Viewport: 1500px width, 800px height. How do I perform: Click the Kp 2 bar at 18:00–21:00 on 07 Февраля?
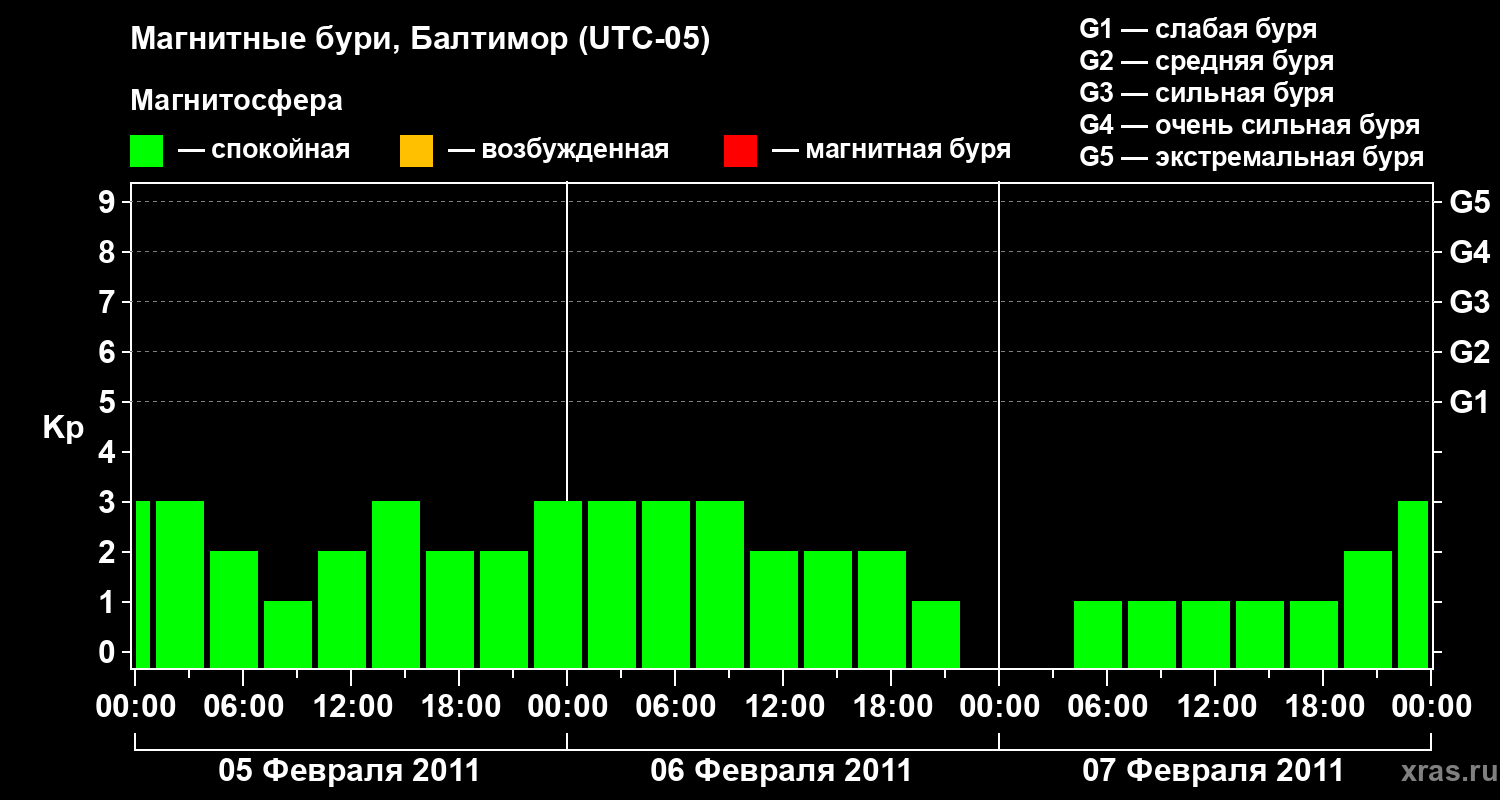point(1368,609)
